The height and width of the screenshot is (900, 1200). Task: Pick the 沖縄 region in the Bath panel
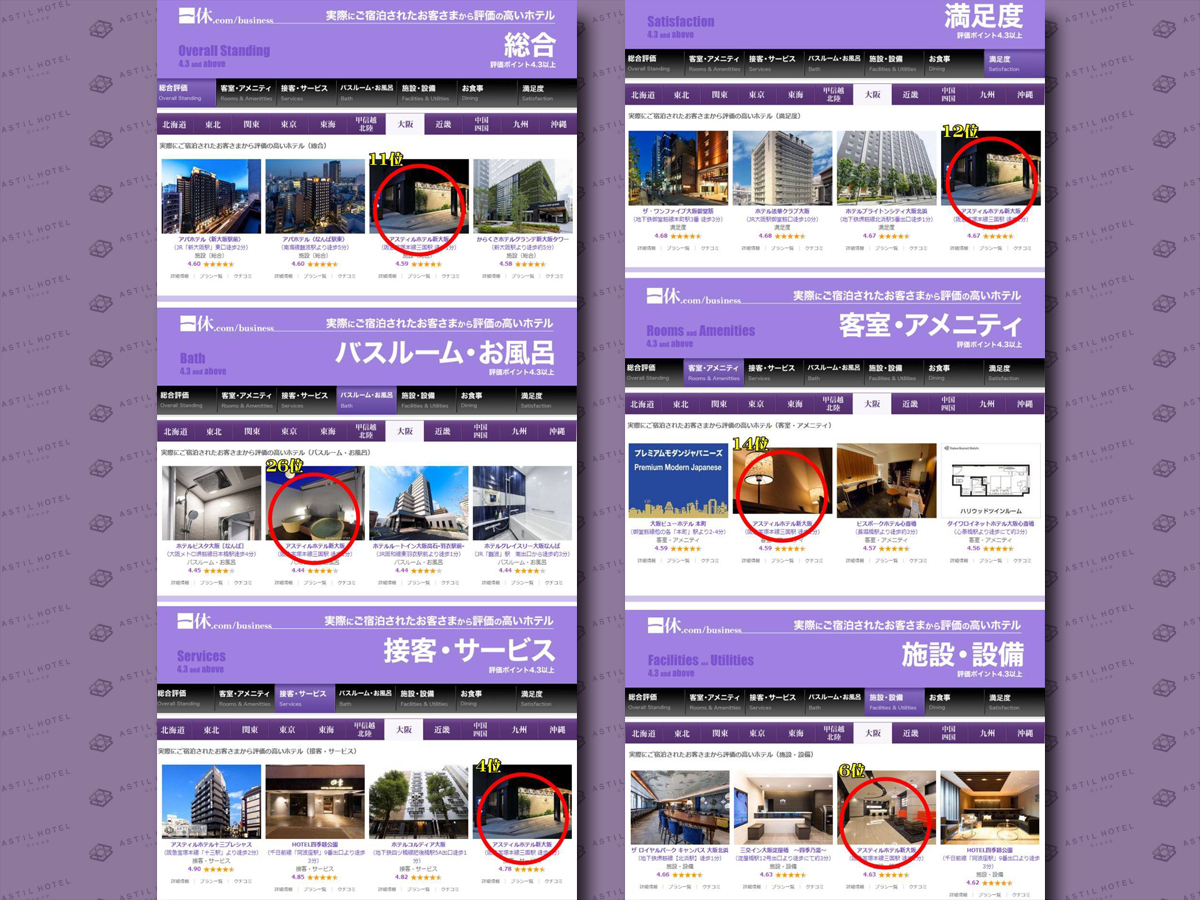pyautogui.click(x=557, y=432)
